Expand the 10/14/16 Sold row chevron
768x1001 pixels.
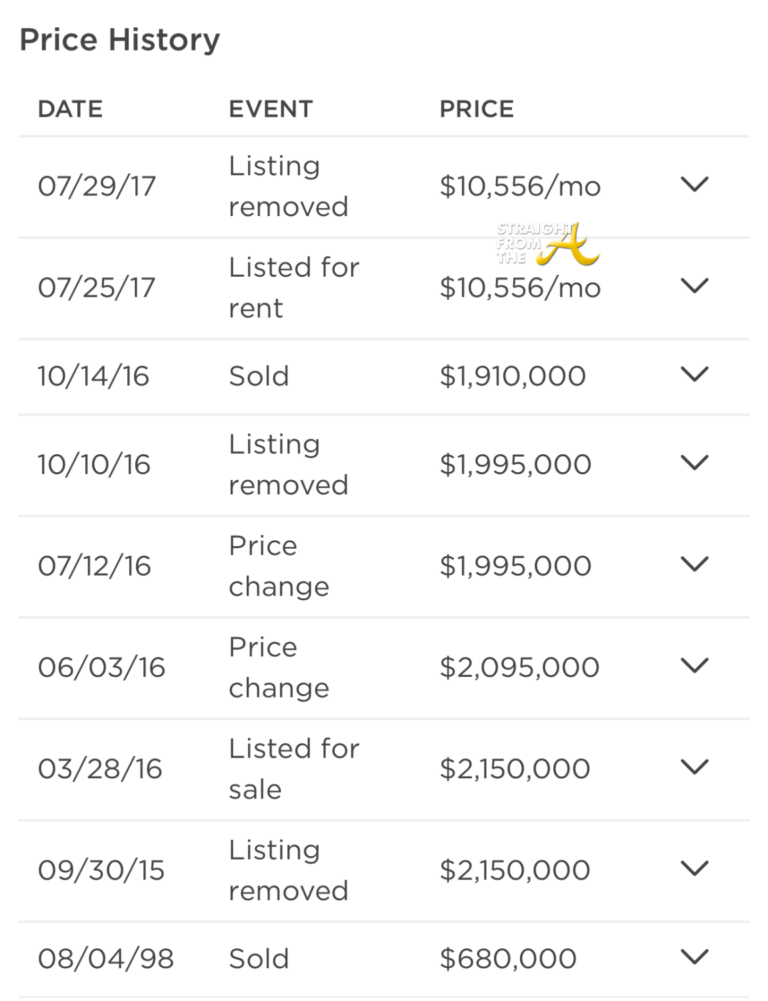tap(694, 374)
